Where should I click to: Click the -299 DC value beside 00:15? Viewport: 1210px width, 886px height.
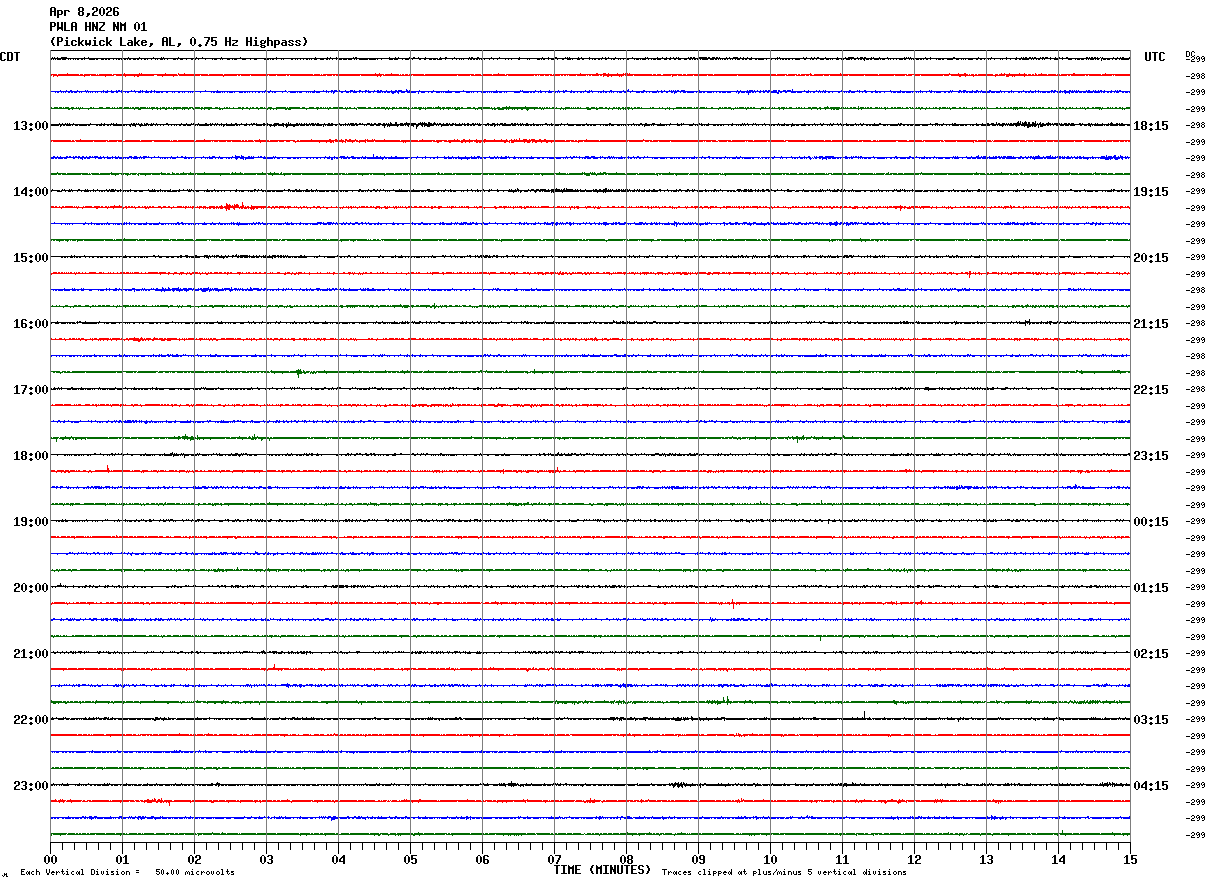coord(1195,522)
